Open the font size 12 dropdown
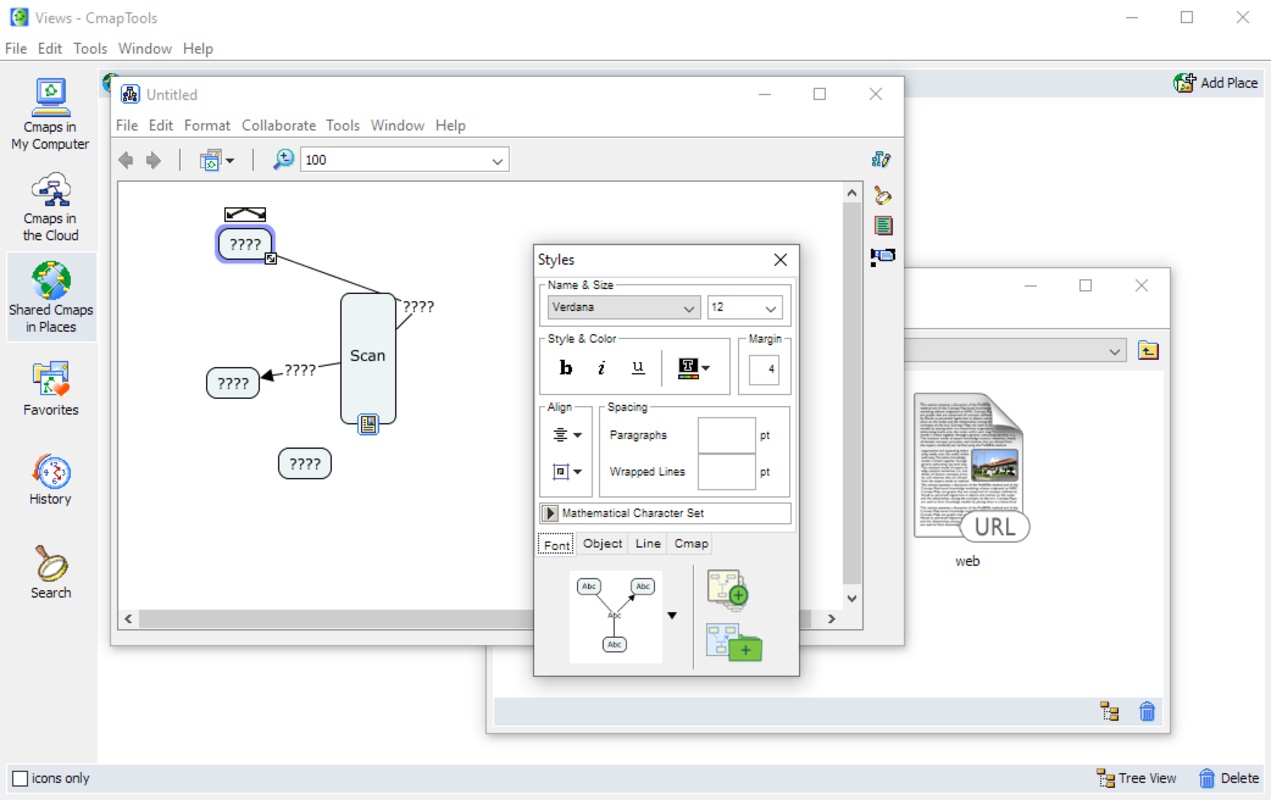The image size is (1271, 800). pos(744,308)
